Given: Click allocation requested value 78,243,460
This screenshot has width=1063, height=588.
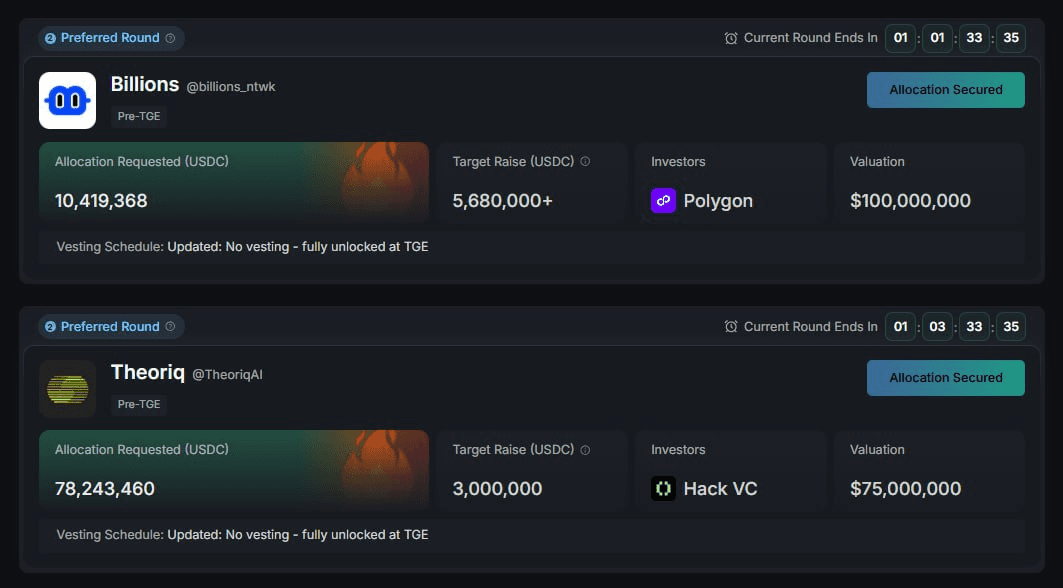Looking at the screenshot, I should [104, 488].
